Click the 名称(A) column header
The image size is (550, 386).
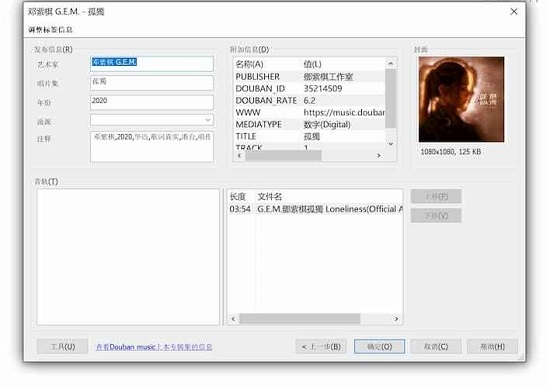click(249, 64)
